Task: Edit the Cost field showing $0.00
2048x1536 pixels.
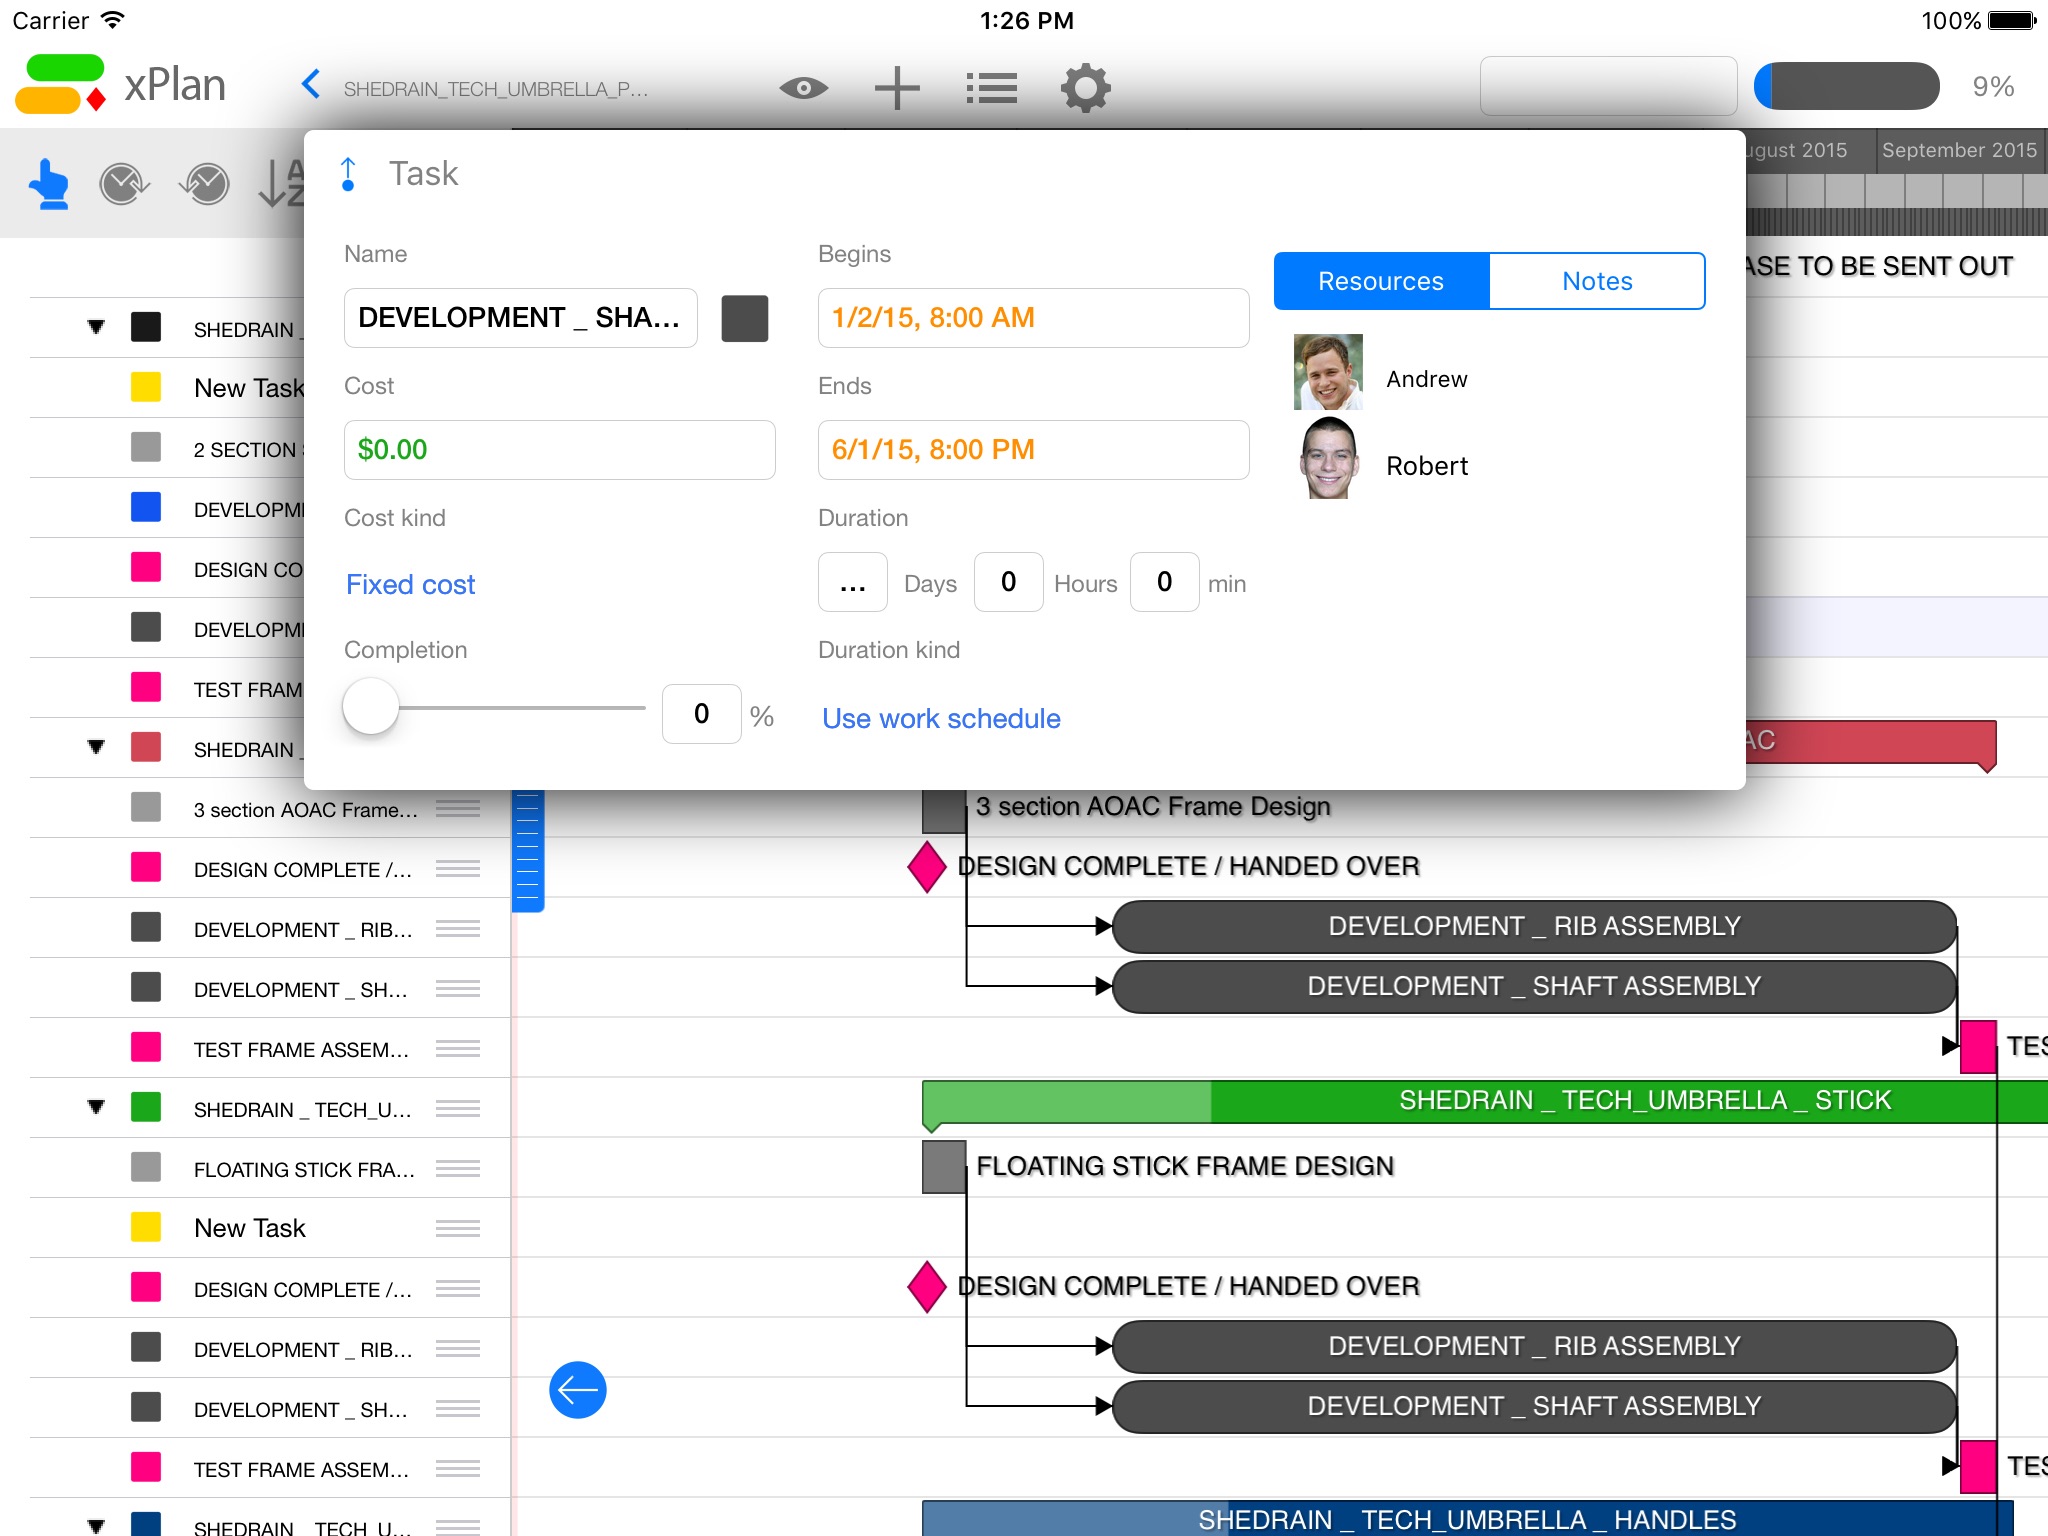Action: [x=560, y=450]
